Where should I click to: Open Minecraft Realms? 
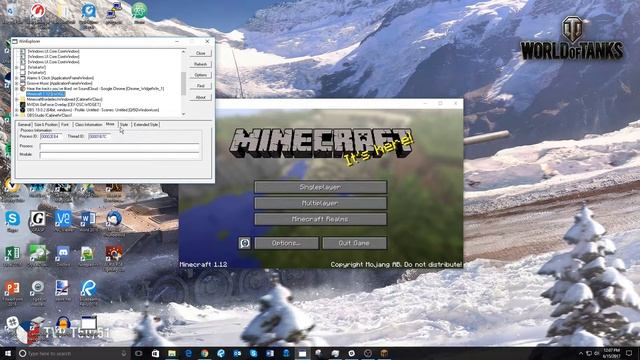click(320, 219)
